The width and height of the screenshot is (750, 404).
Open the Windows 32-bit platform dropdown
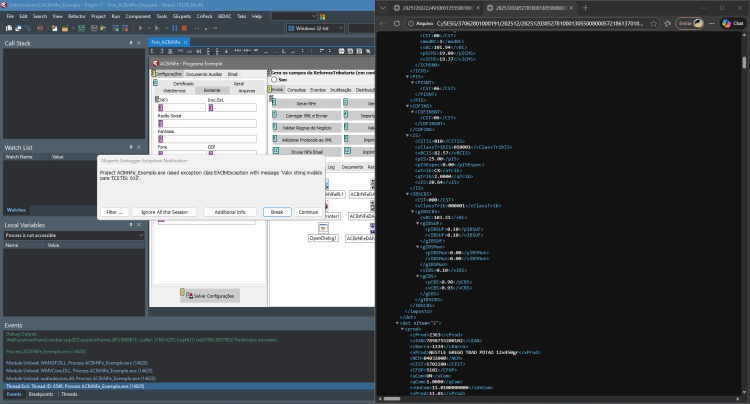point(341,28)
